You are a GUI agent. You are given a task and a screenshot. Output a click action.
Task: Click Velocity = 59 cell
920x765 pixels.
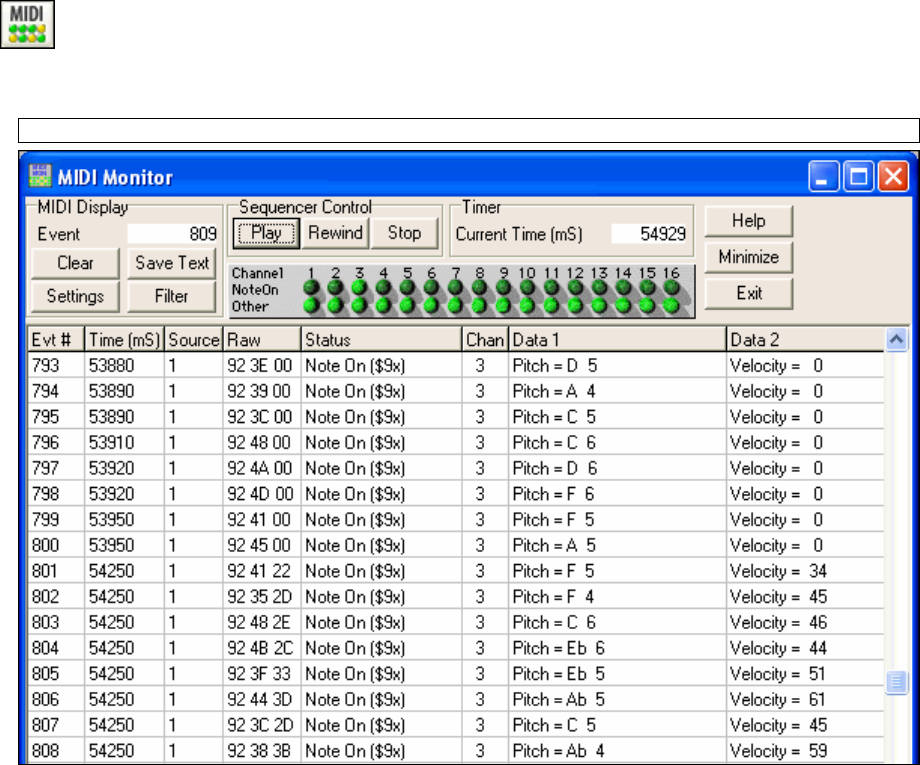coord(806,751)
